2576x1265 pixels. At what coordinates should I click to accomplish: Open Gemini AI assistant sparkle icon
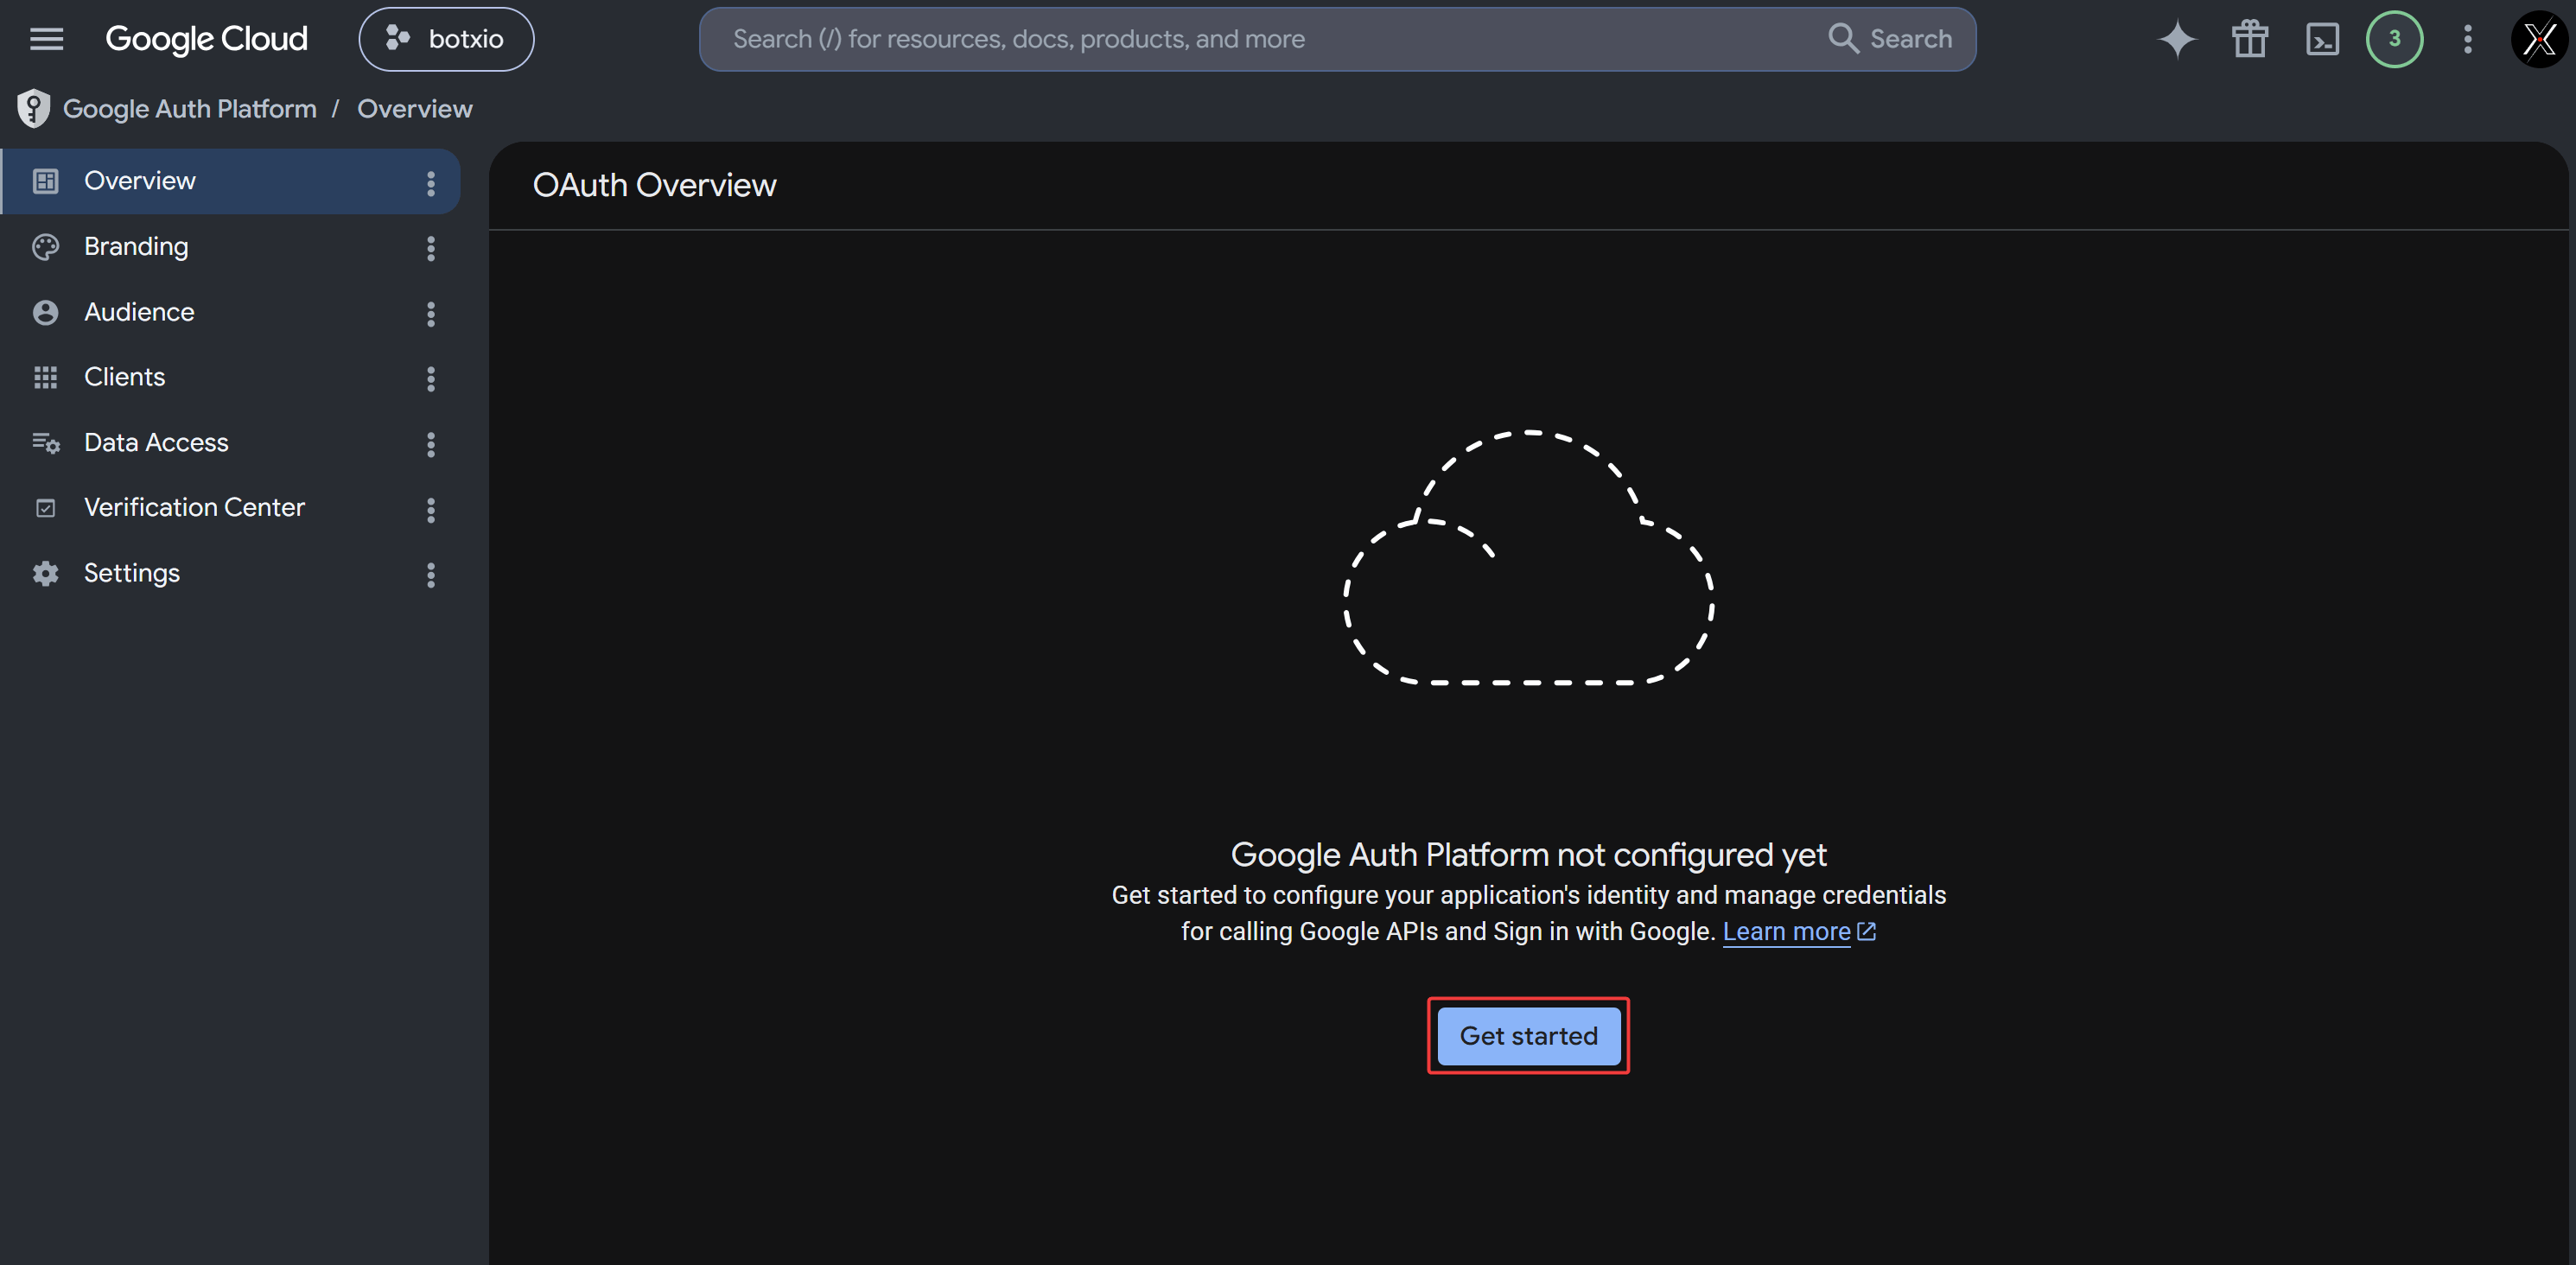2177,39
